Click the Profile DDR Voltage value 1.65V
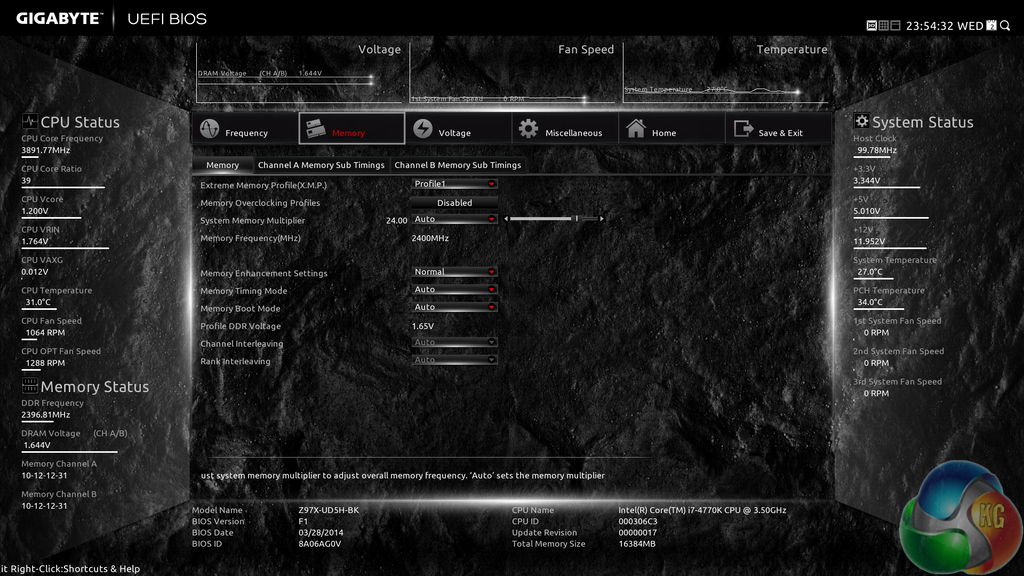 pyautogui.click(x=423, y=326)
